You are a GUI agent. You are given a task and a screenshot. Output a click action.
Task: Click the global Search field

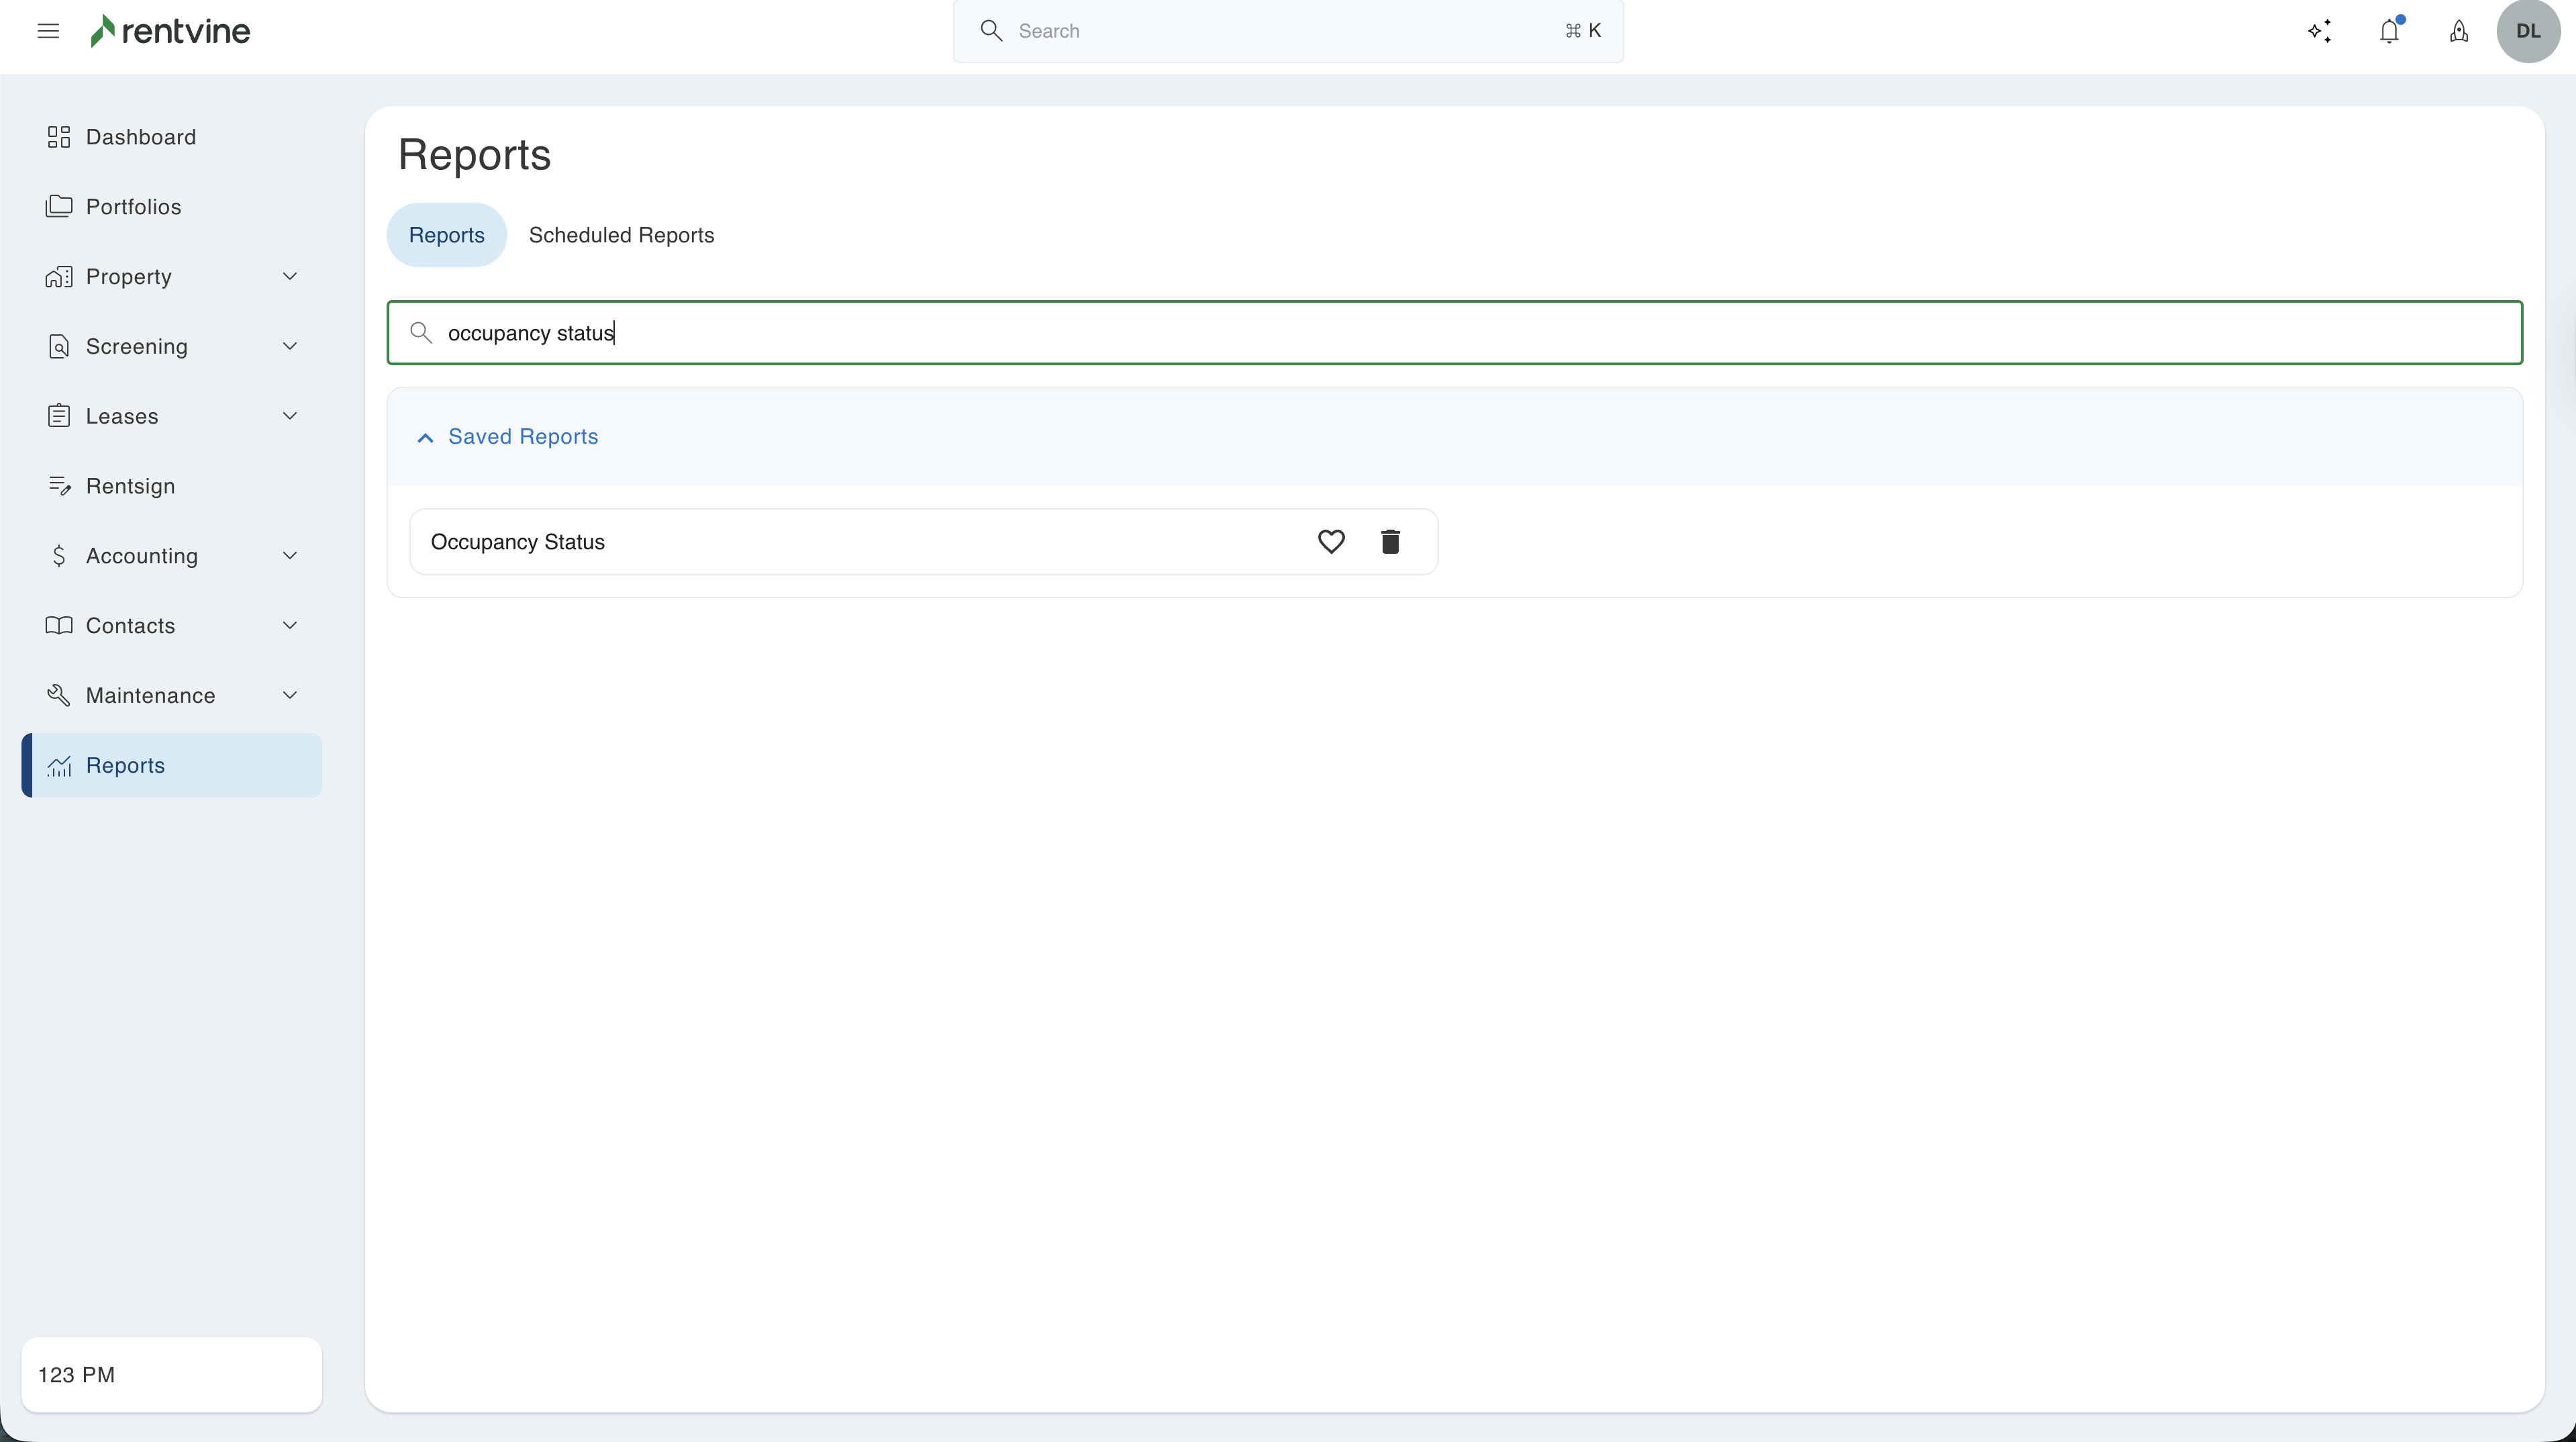click(1287, 31)
